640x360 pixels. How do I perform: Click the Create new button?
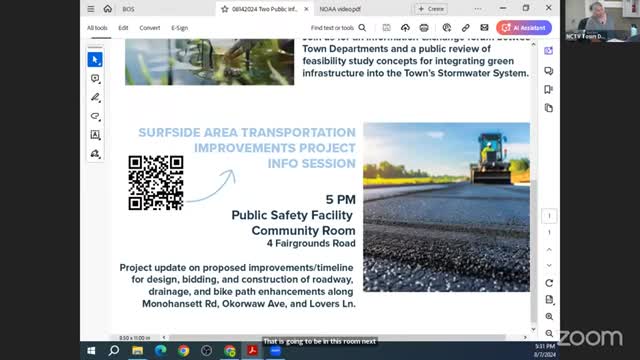431,9
